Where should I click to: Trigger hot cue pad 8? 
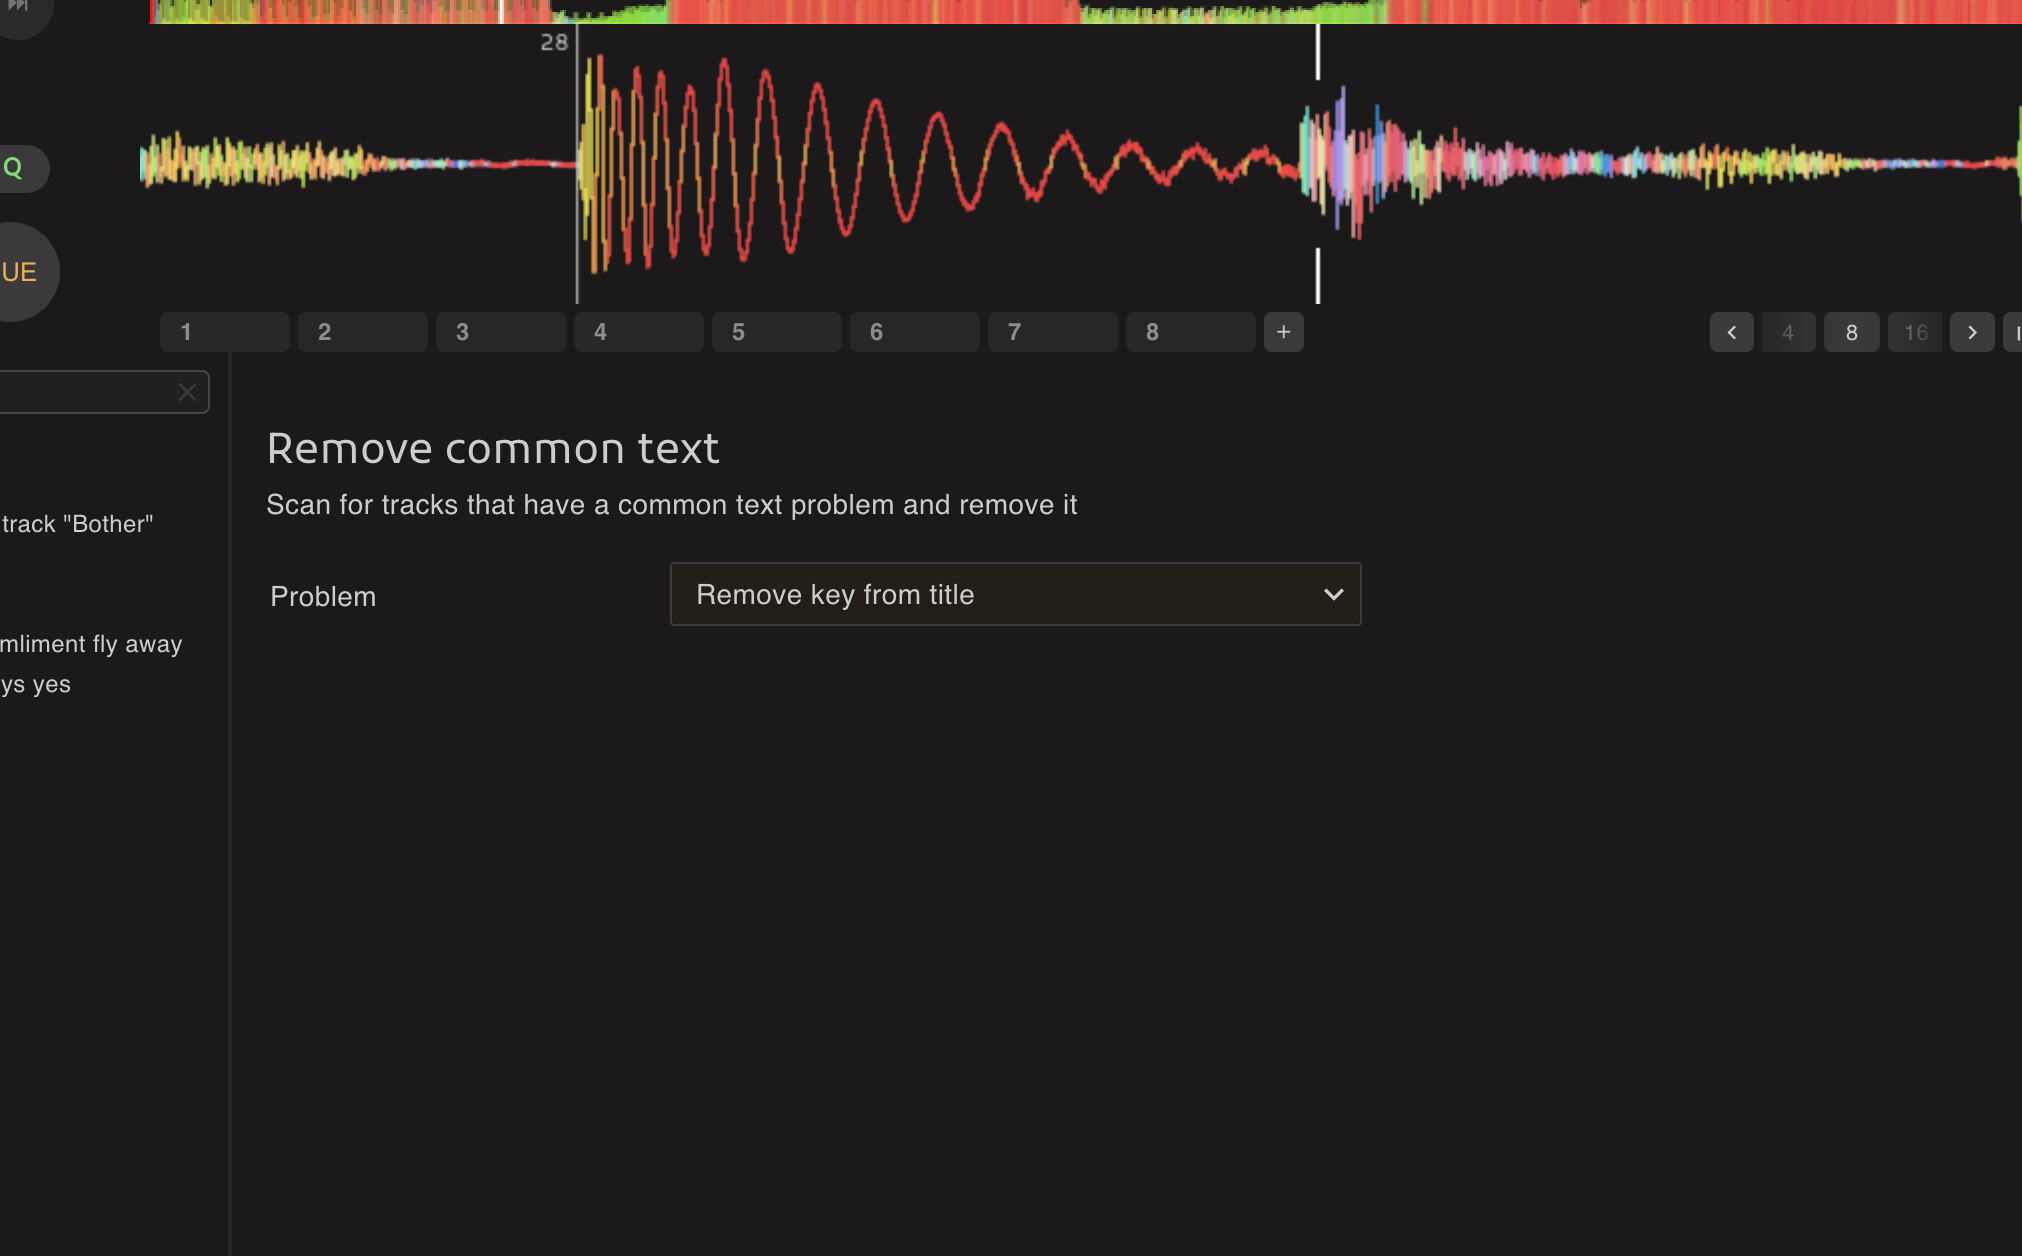click(x=1190, y=332)
